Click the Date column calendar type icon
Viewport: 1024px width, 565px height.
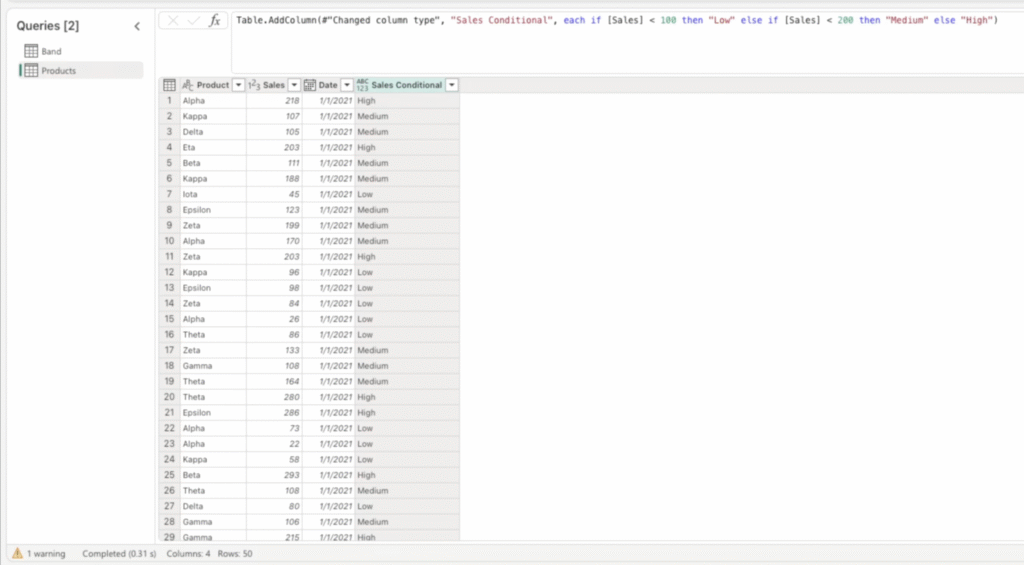(x=310, y=86)
